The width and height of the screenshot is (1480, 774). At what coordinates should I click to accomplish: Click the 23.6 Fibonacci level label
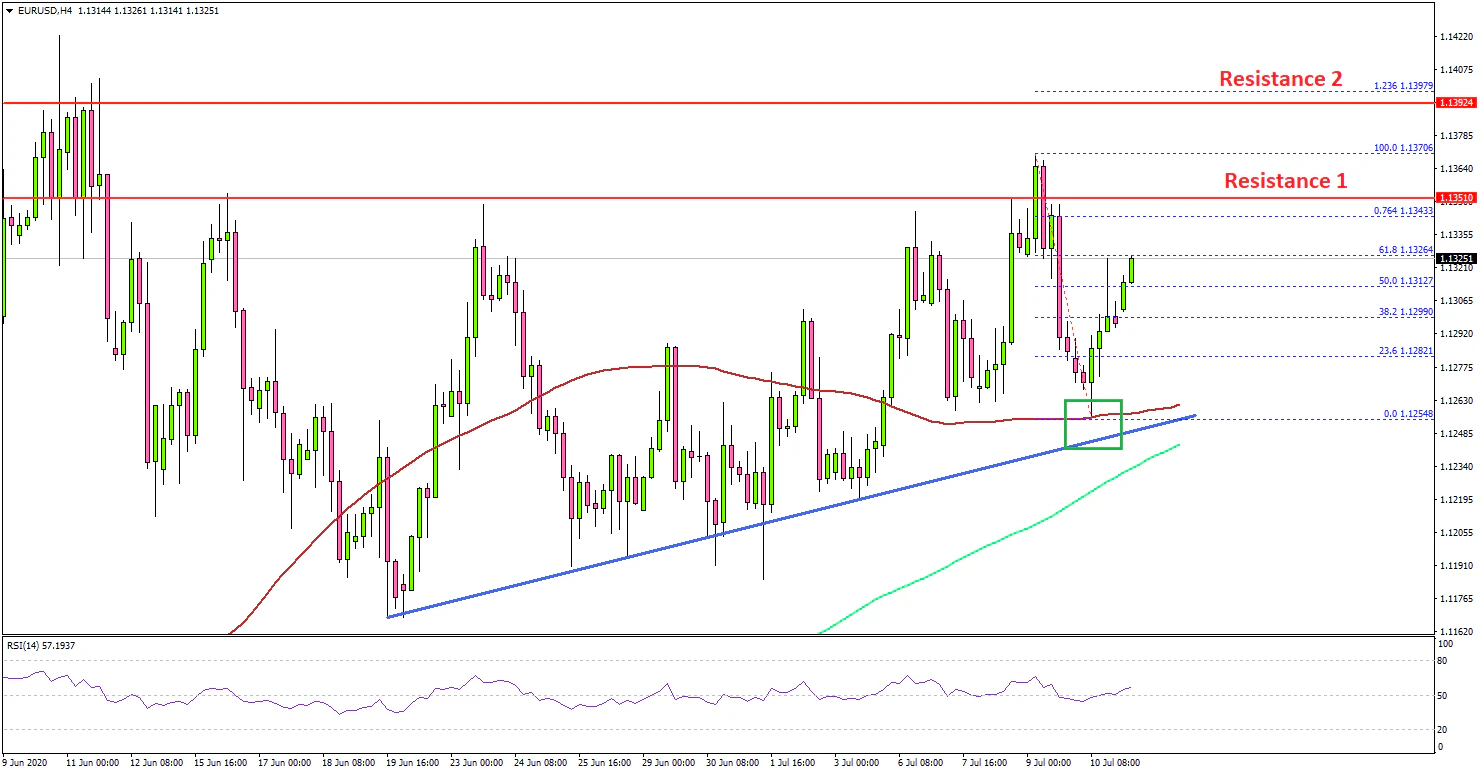point(1406,352)
